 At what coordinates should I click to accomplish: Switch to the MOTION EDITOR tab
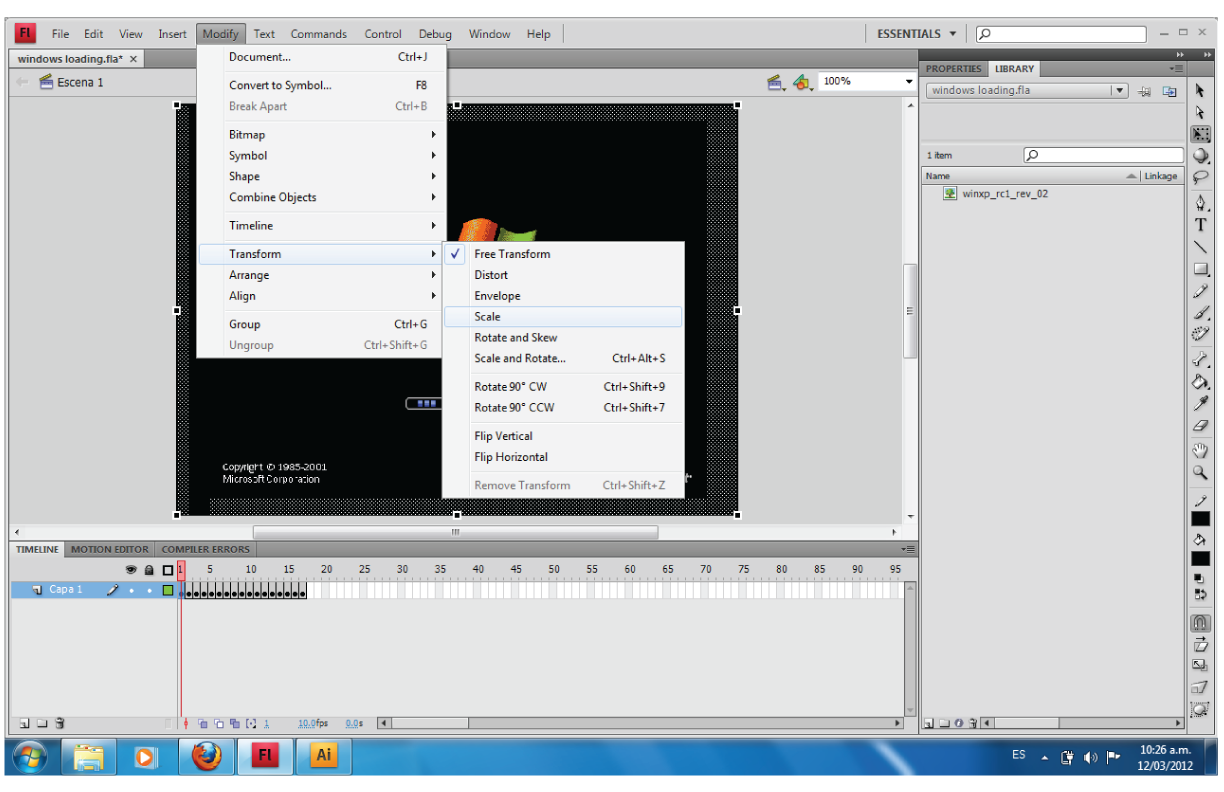(x=110, y=549)
